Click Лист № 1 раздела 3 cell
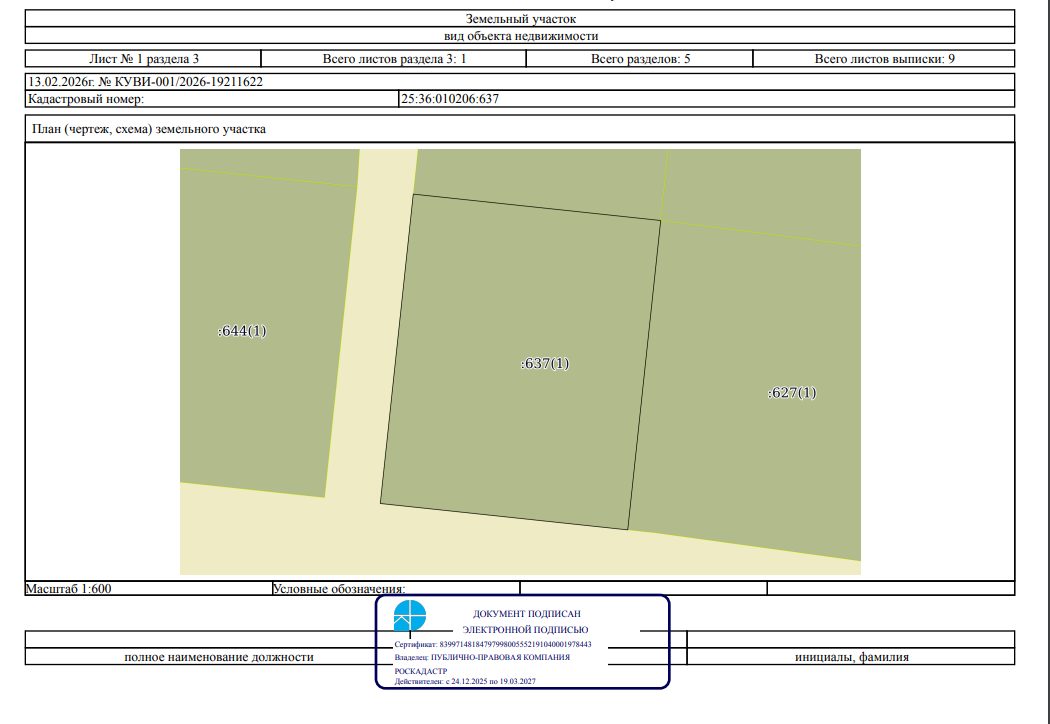 pyautogui.click(x=143, y=58)
